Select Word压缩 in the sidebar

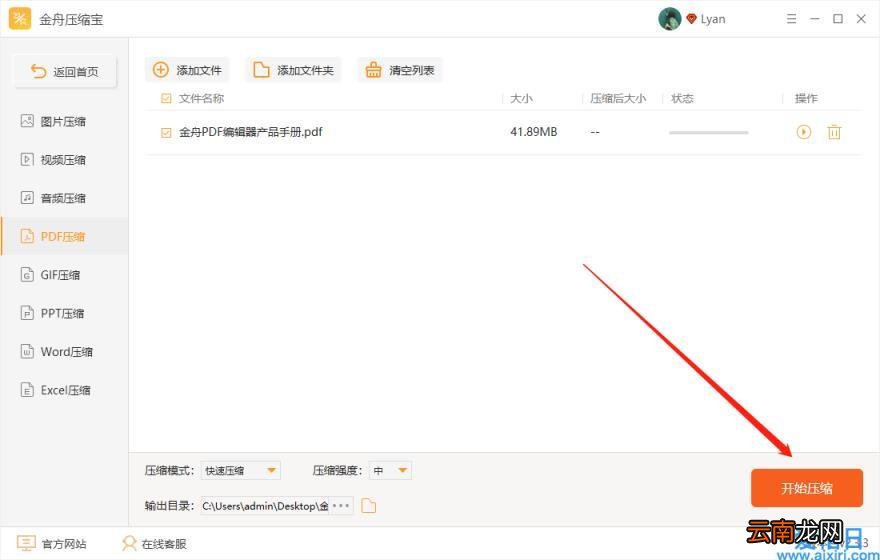coord(64,352)
